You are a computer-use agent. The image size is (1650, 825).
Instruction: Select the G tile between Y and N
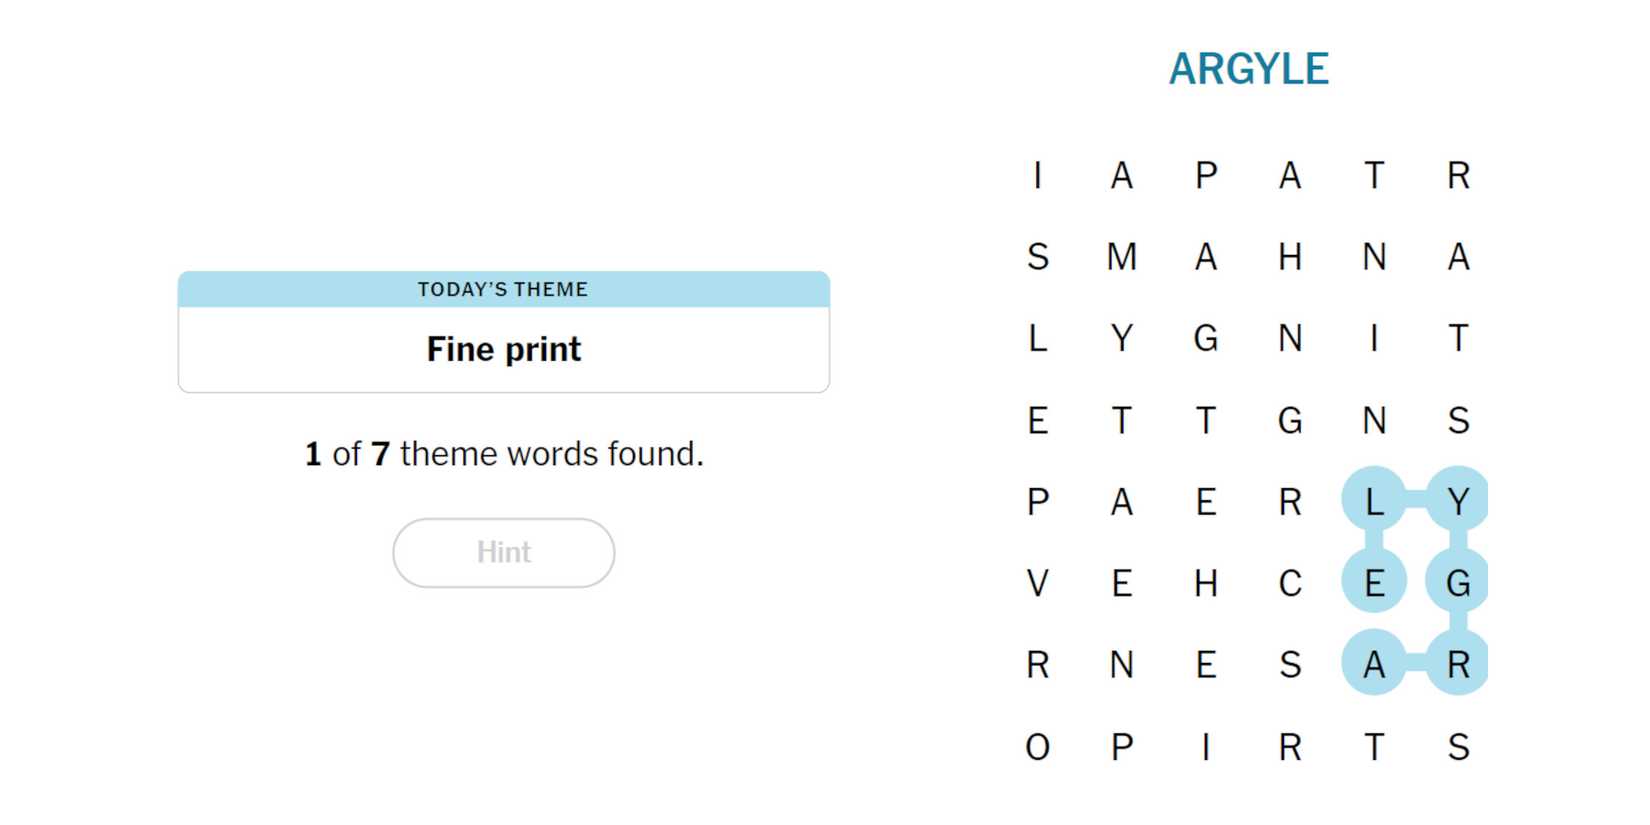point(1206,339)
